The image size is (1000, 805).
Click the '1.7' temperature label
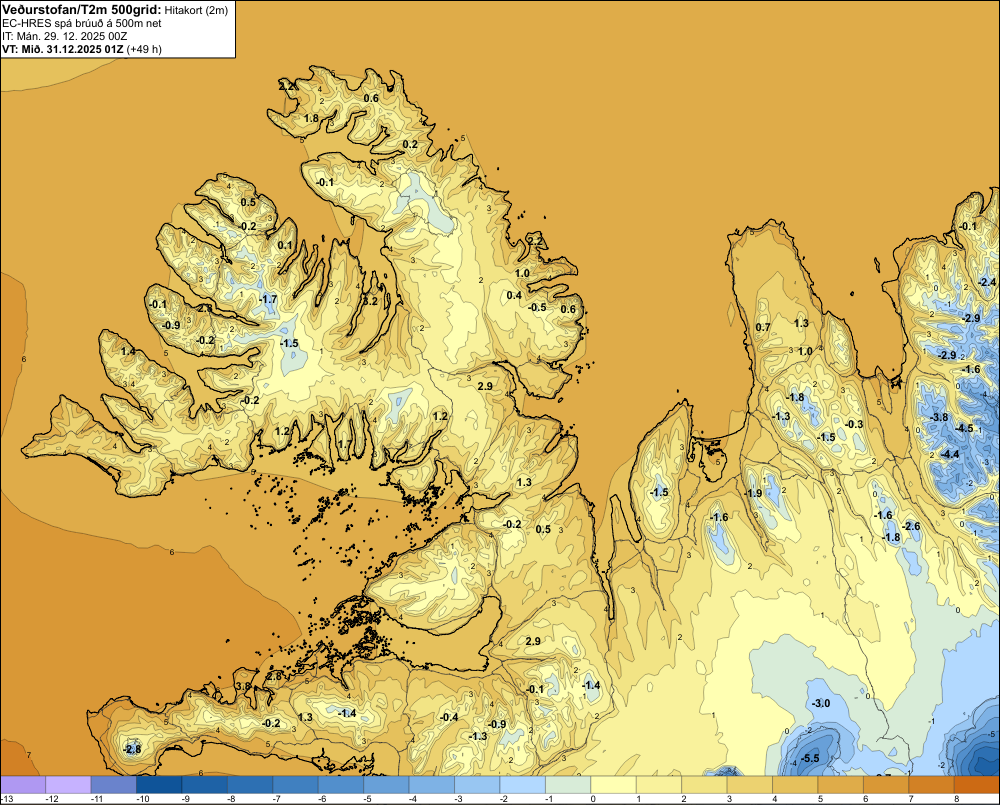(x=344, y=444)
